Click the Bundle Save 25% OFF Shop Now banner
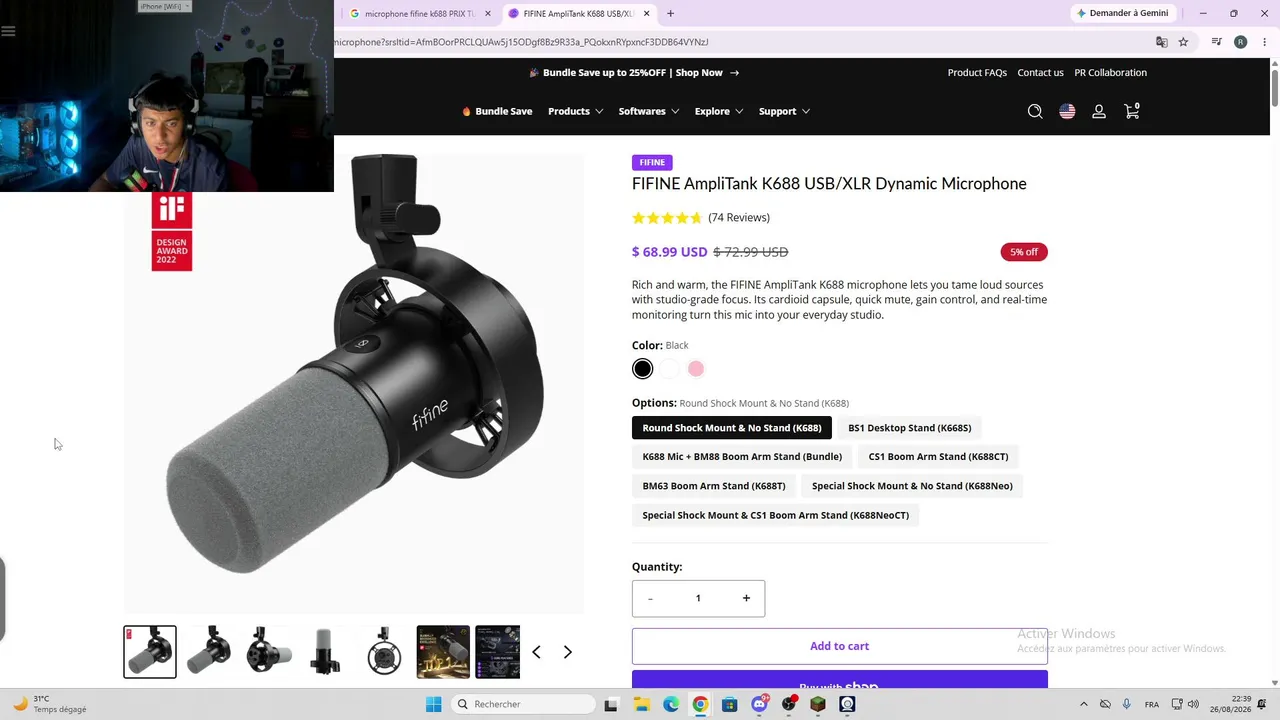The width and height of the screenshot is (1280, 720). (634, 72)
